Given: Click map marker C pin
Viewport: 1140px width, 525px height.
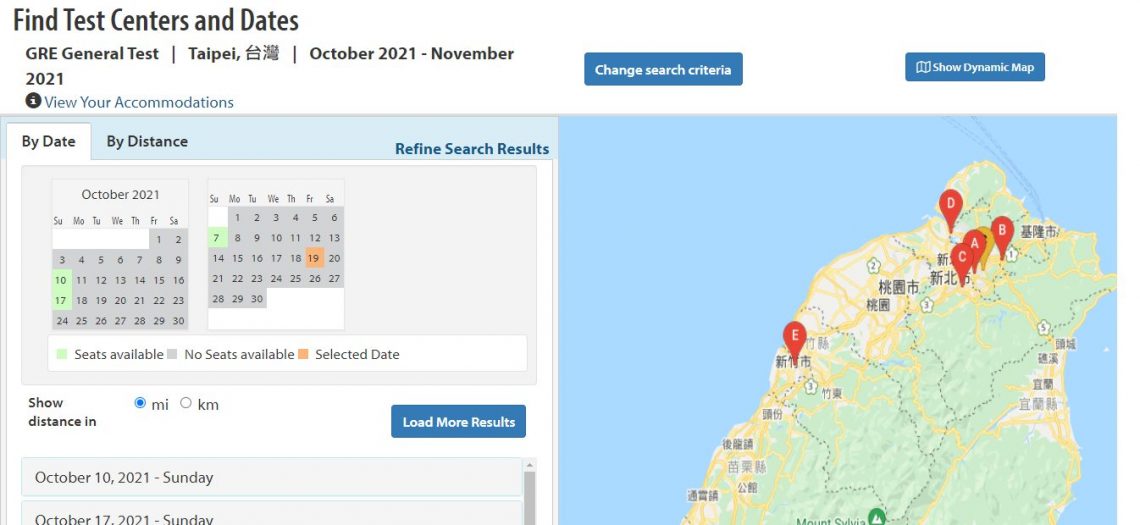Looking at the screenshot, I should 962,258.
